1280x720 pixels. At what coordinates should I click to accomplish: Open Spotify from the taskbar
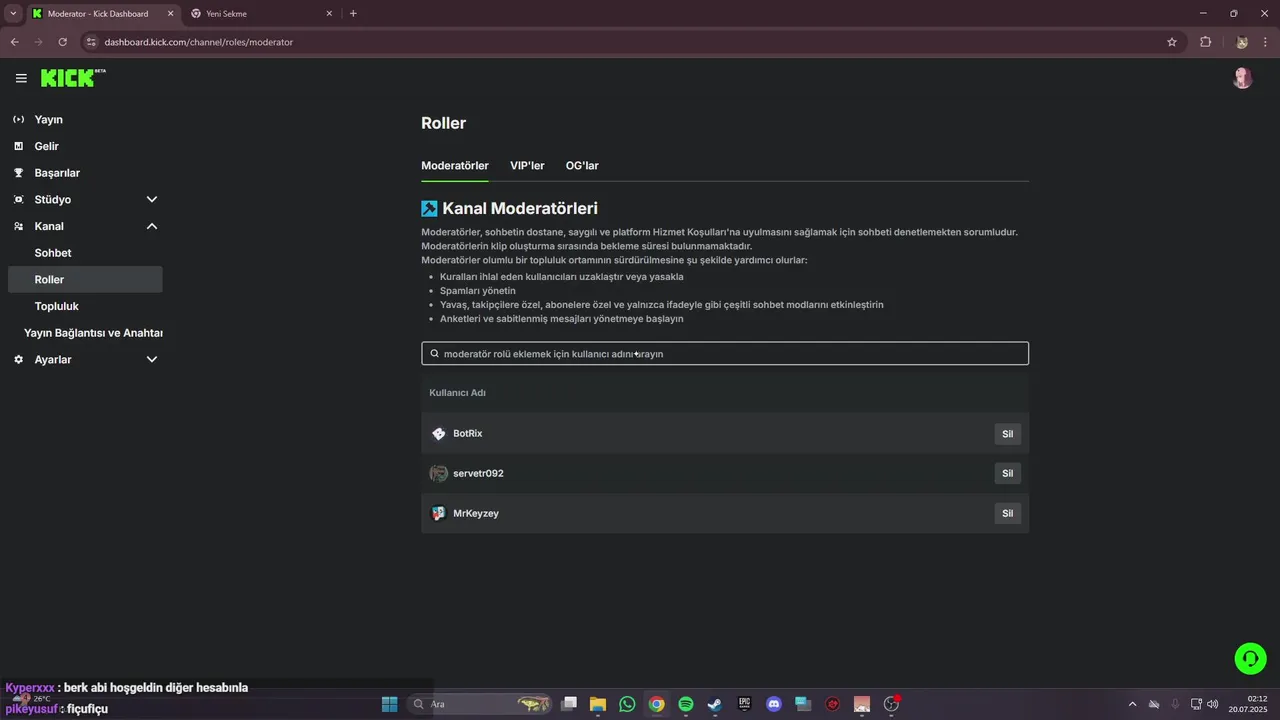(x=686, y=704)
